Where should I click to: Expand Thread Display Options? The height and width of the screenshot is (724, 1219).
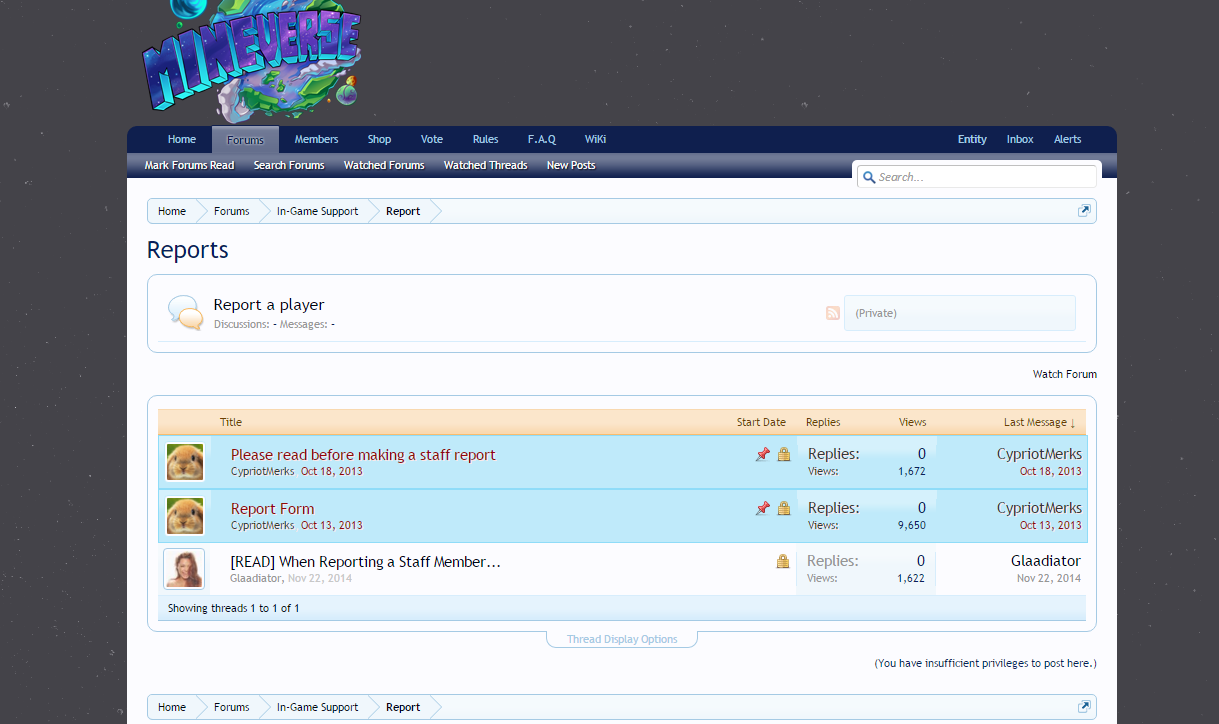click(x=622, y=639)
